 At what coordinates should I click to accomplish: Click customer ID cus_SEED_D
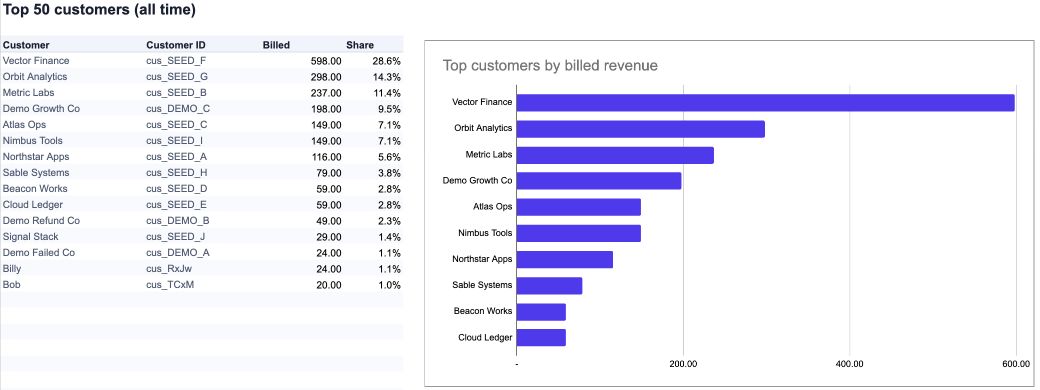pos(177,188)
